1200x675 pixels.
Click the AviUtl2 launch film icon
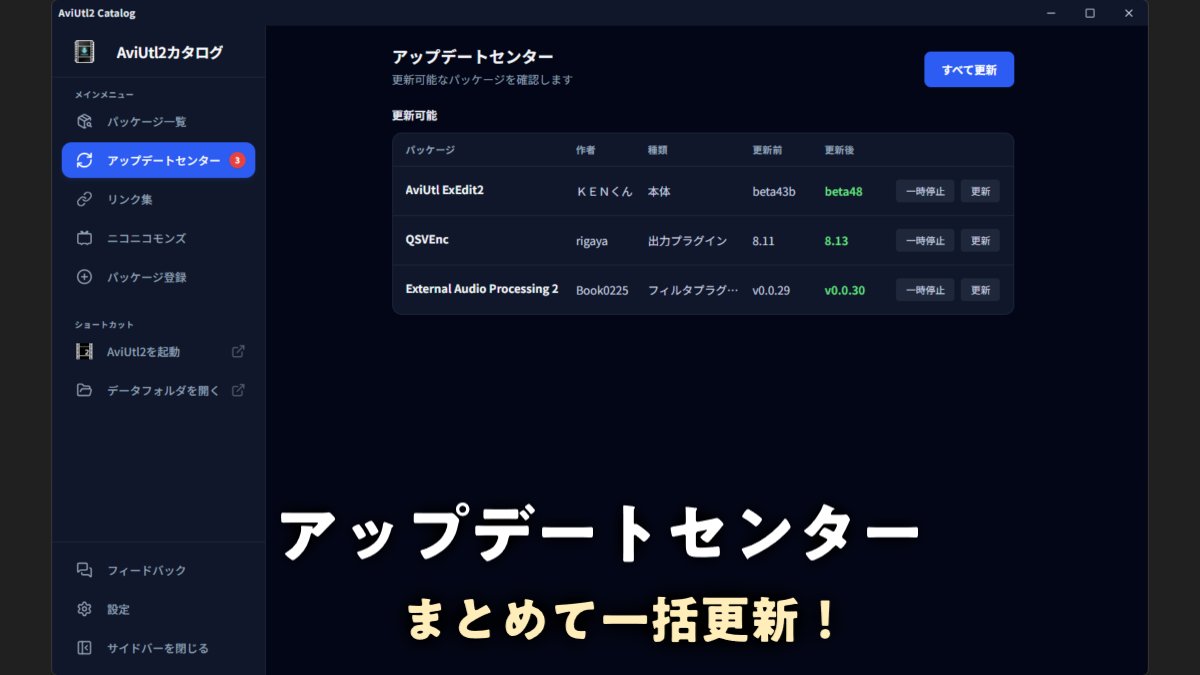click(85, 352)
